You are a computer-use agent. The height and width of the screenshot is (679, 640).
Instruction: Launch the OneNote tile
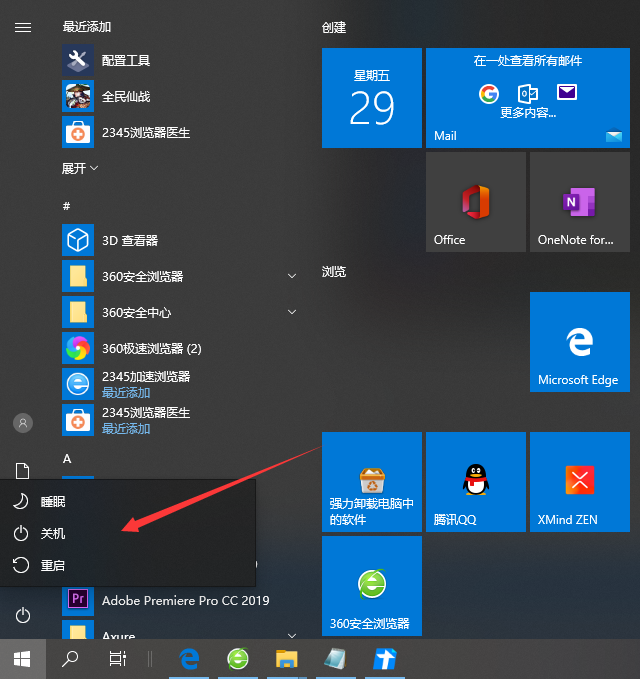pyautogui.click(x=579, y=201)
